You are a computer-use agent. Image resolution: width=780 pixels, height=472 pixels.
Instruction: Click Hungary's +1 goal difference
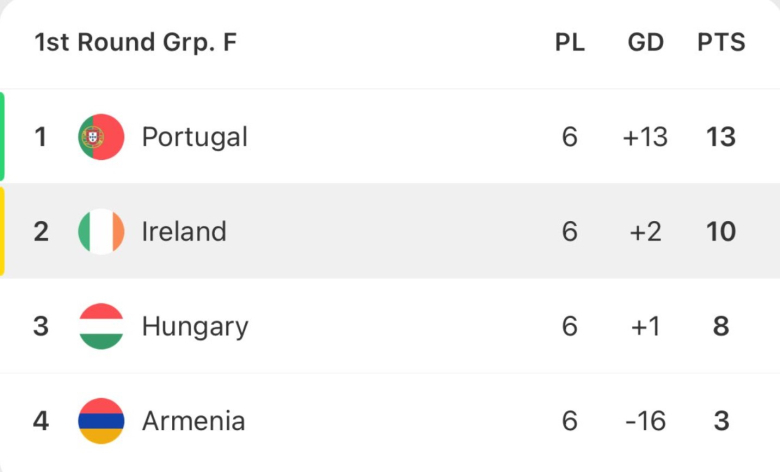(645, 326)
